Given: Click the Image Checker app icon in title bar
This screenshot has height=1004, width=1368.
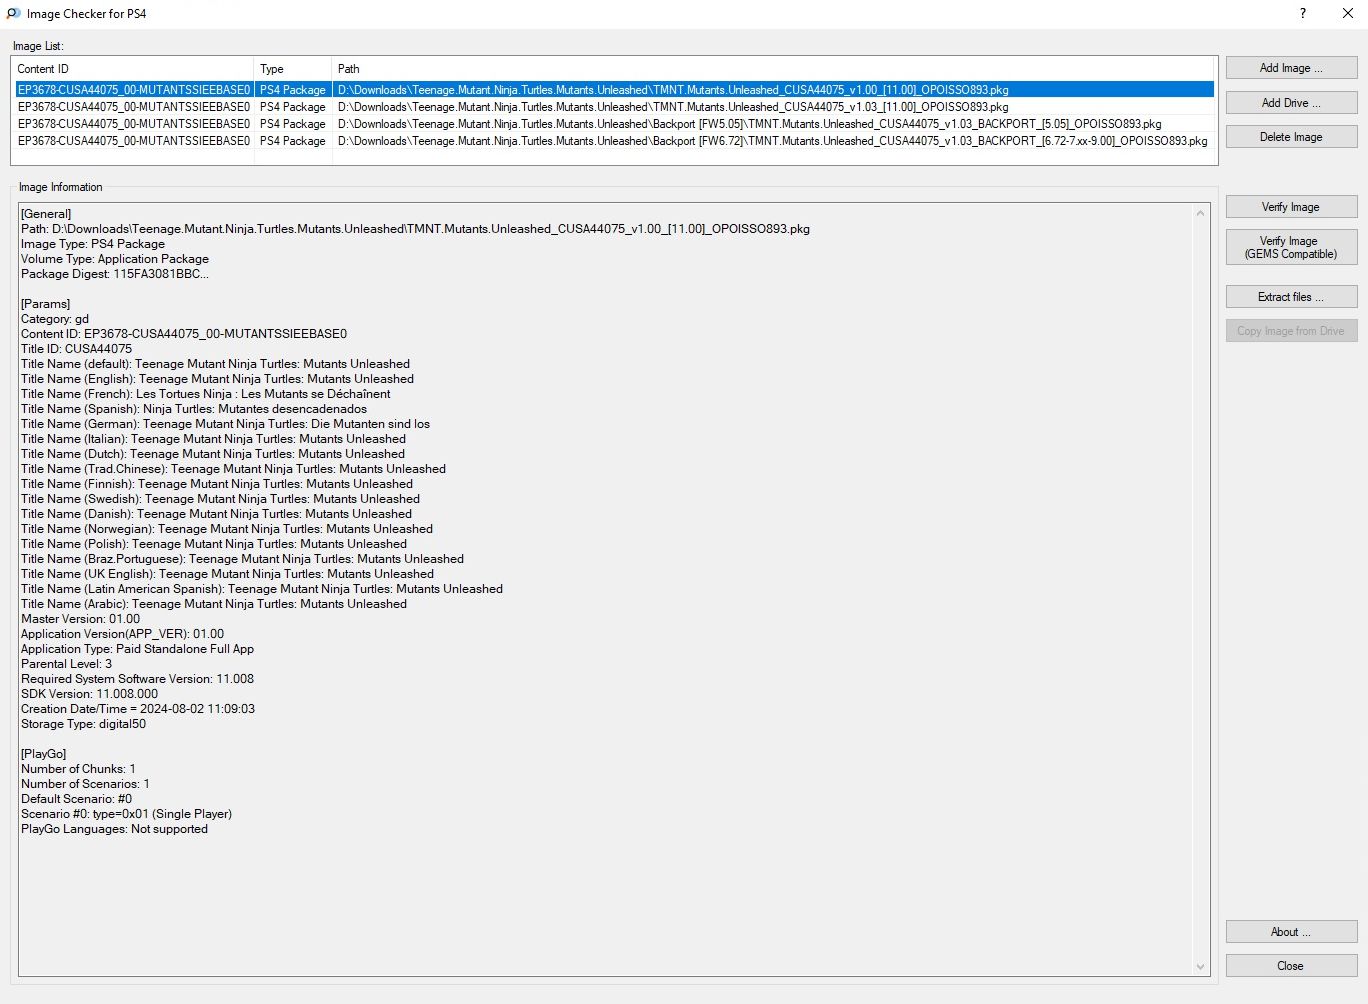Looking at the screenshot, I should coord(13,14).
